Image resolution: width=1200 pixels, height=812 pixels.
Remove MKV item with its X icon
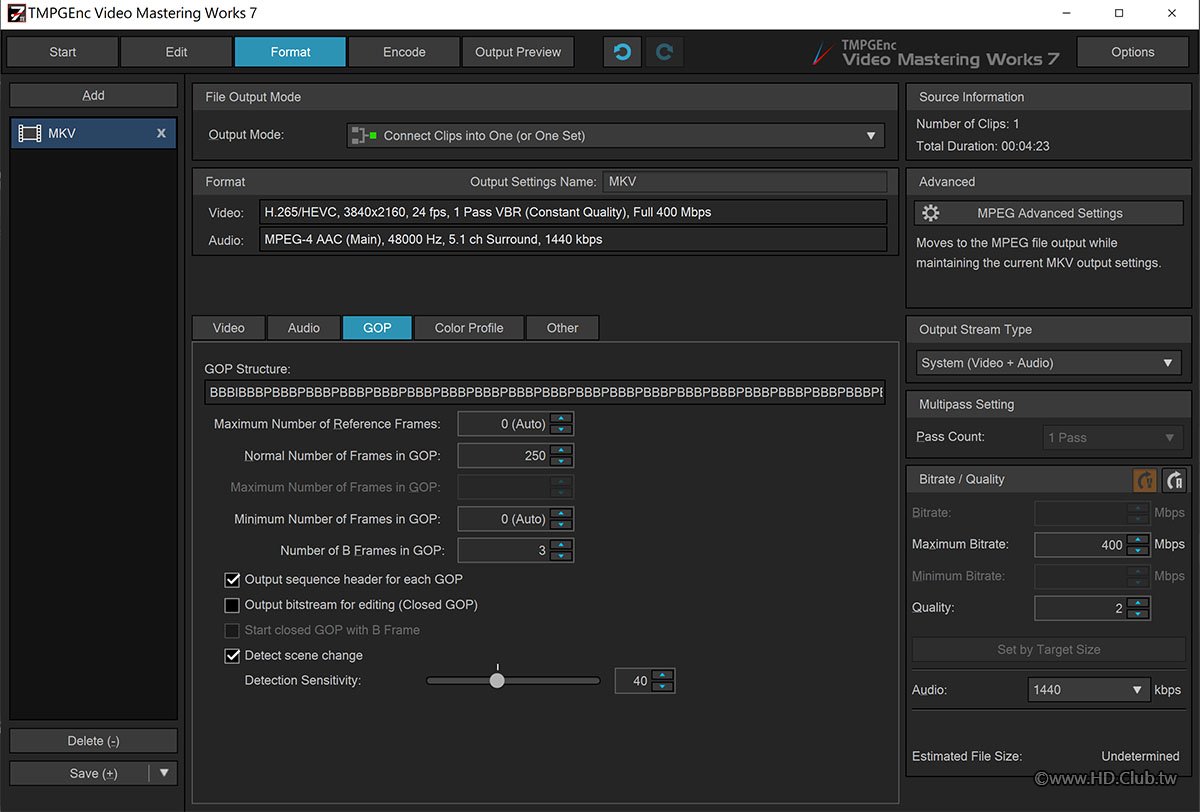coord(161,133)
